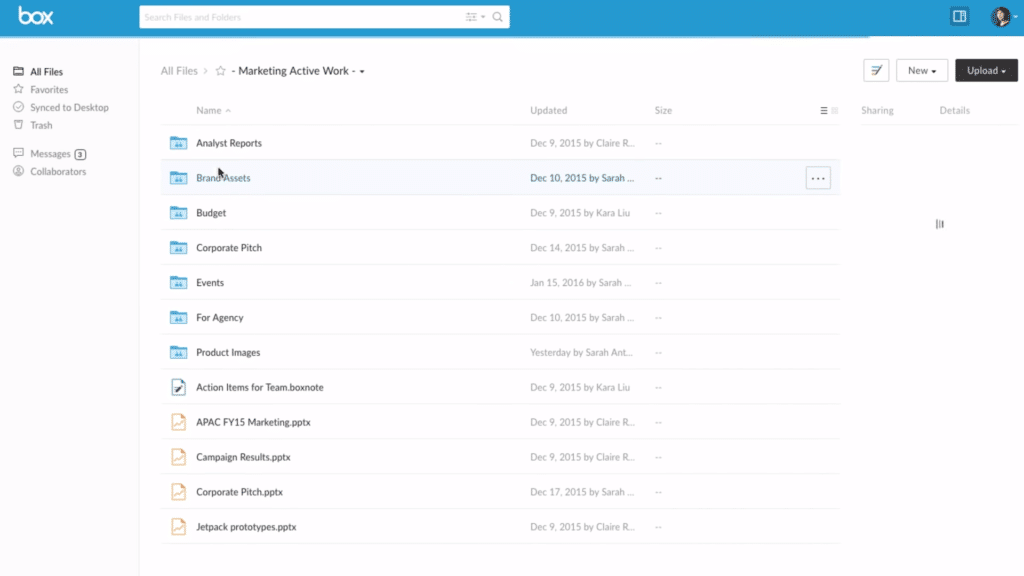Open Jetpack prototypes.pptx file name

click(x=246, y=527)
